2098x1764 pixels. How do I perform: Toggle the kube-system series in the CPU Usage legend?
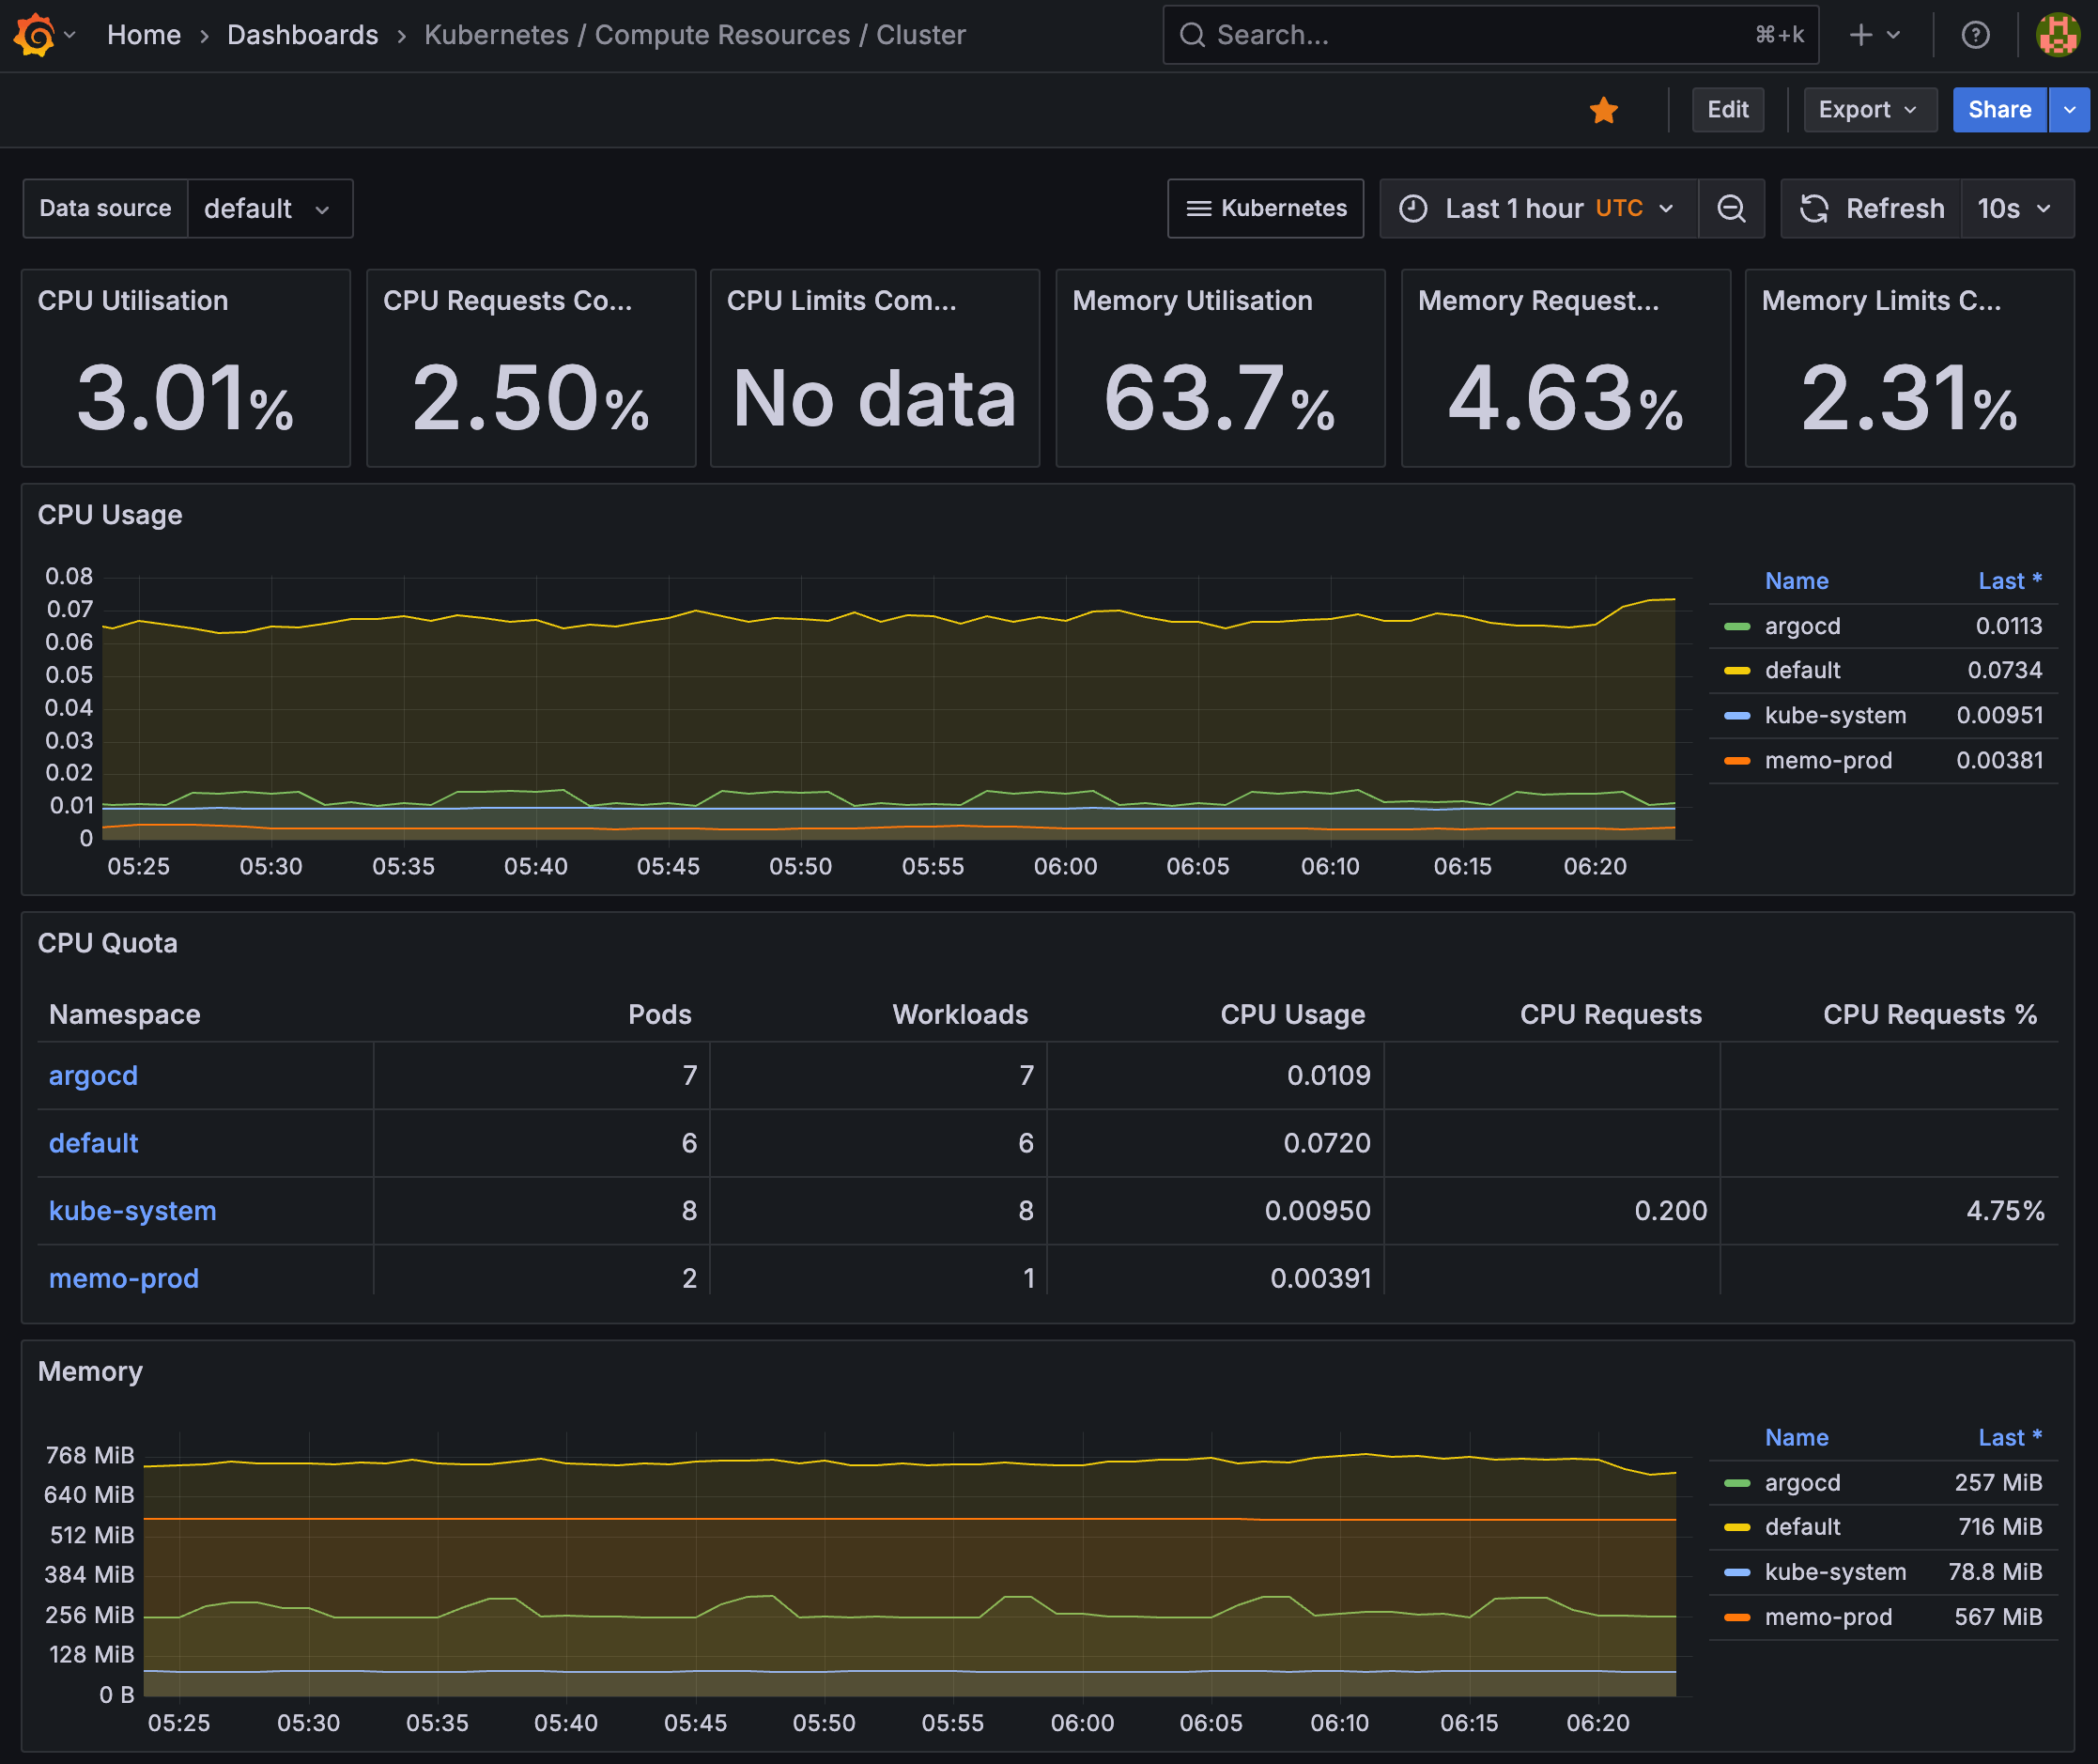(1834, 715)
